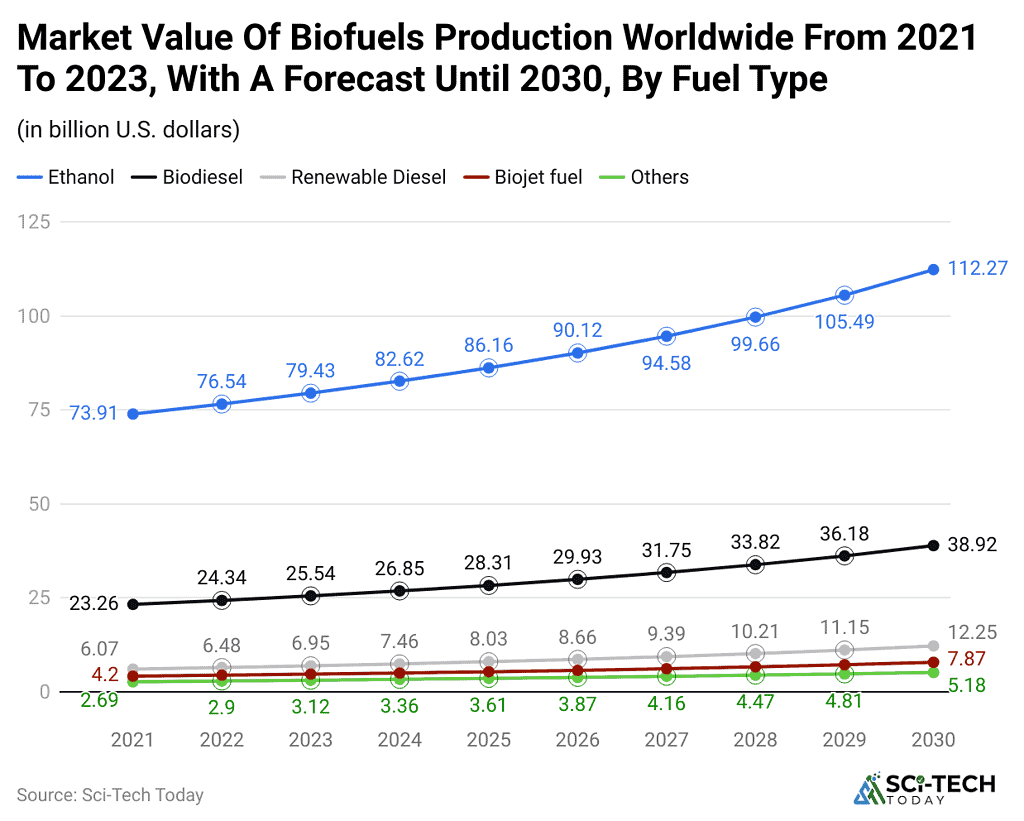
Task: Click the Biojet fuel 2030 point at 7.87
Action: [933, 662]
